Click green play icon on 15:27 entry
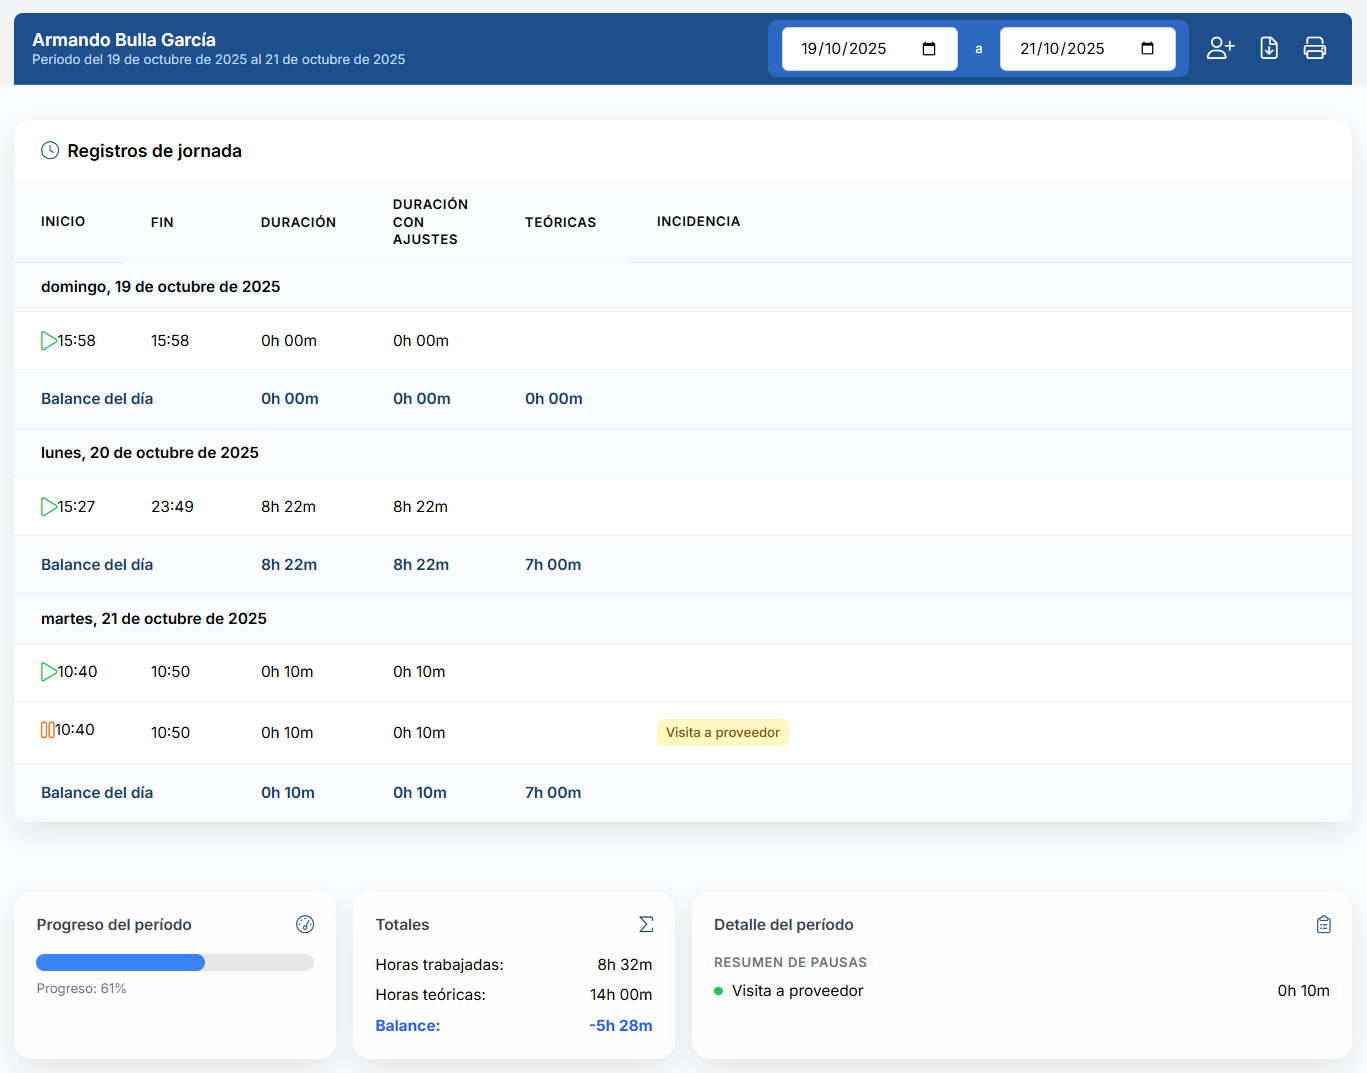 click(x=48, y=507)
